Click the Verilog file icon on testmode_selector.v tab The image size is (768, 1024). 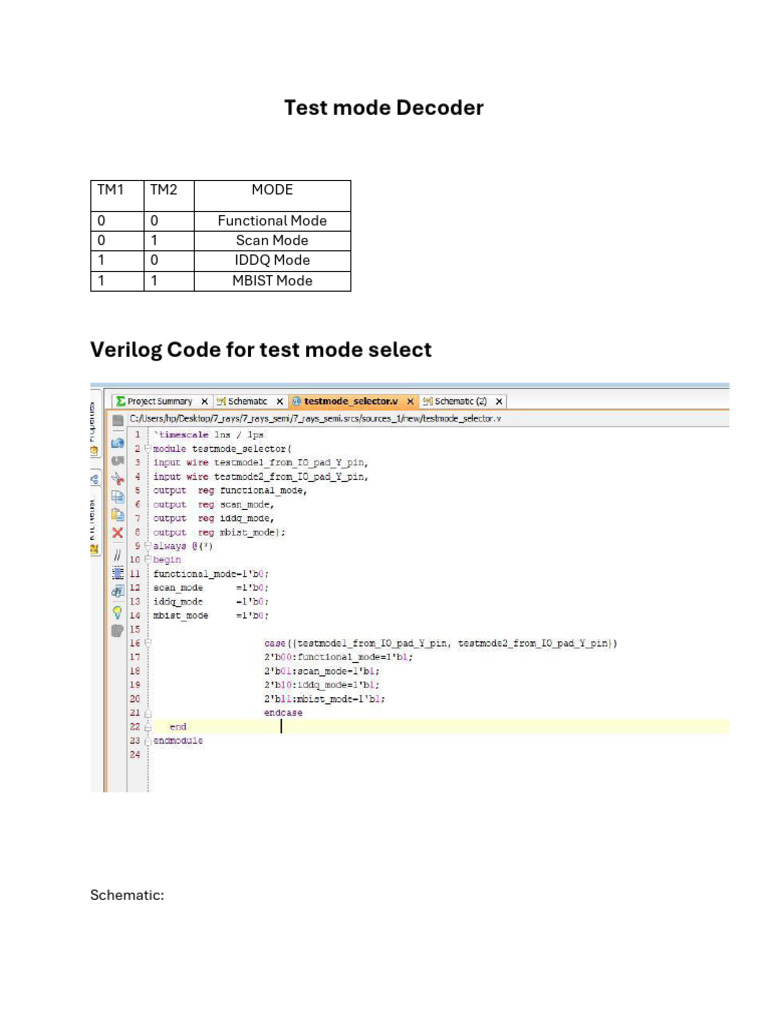click(x=296, y=401)
